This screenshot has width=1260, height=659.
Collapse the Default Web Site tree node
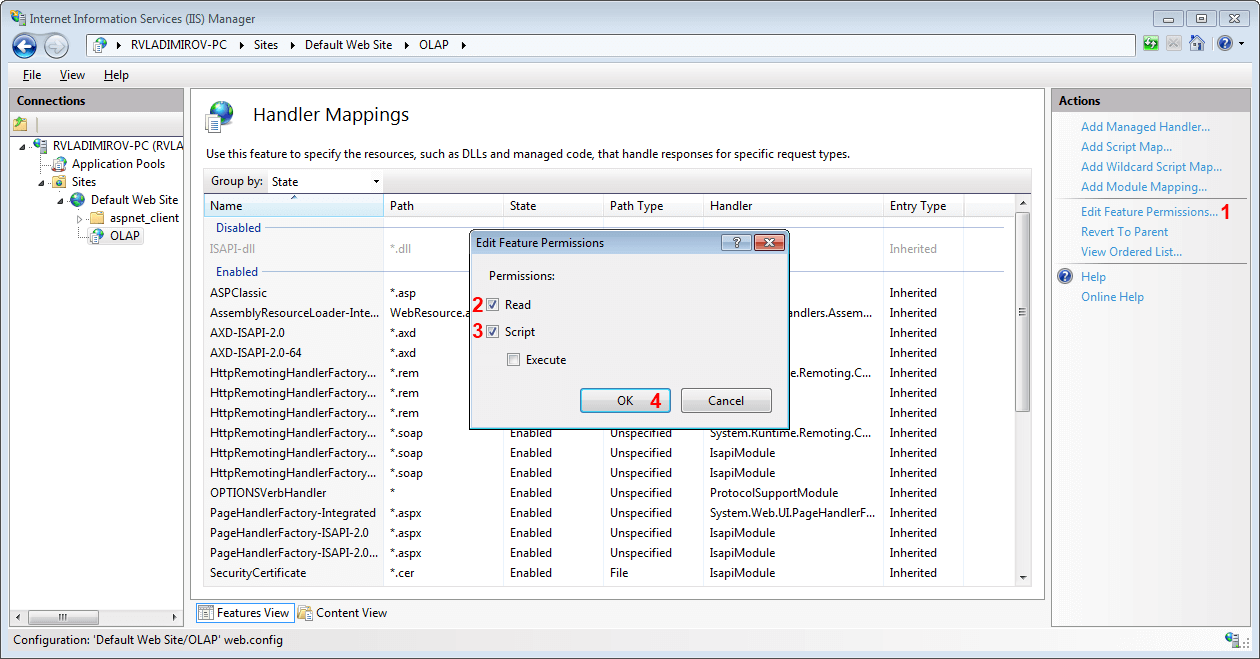coord(61,199)
